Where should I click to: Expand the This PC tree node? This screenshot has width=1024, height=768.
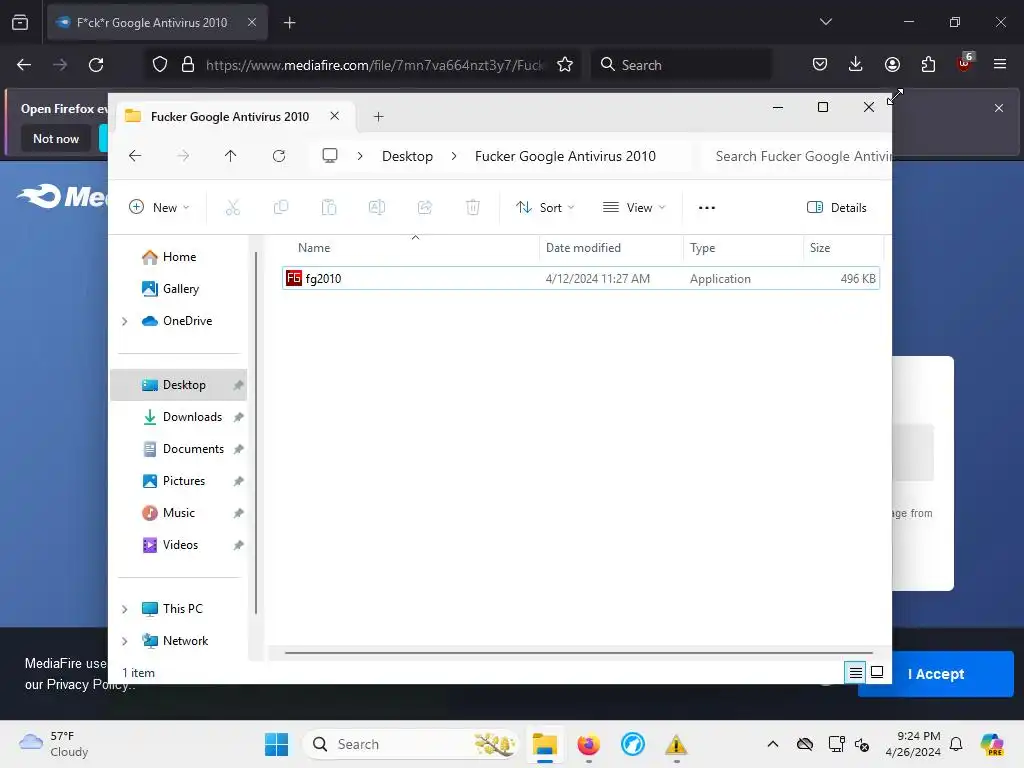[125, 609]
